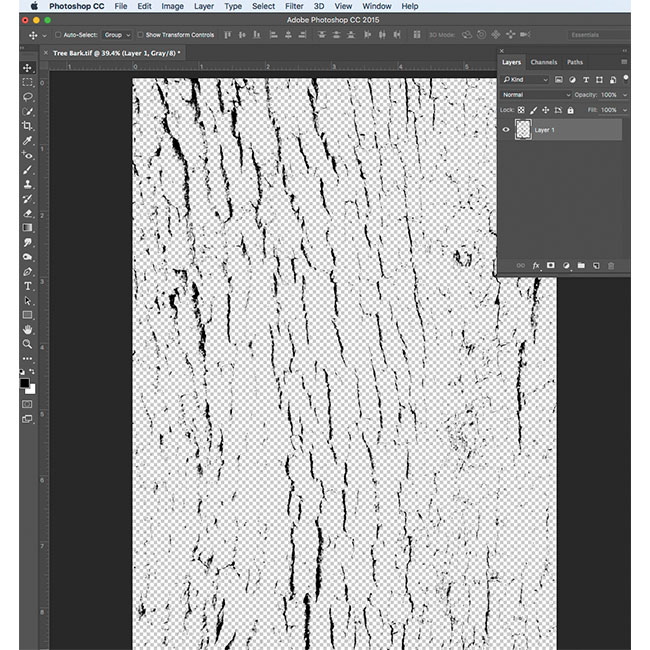Open the layer Kind filter dropdown

(x=525, y=80)
